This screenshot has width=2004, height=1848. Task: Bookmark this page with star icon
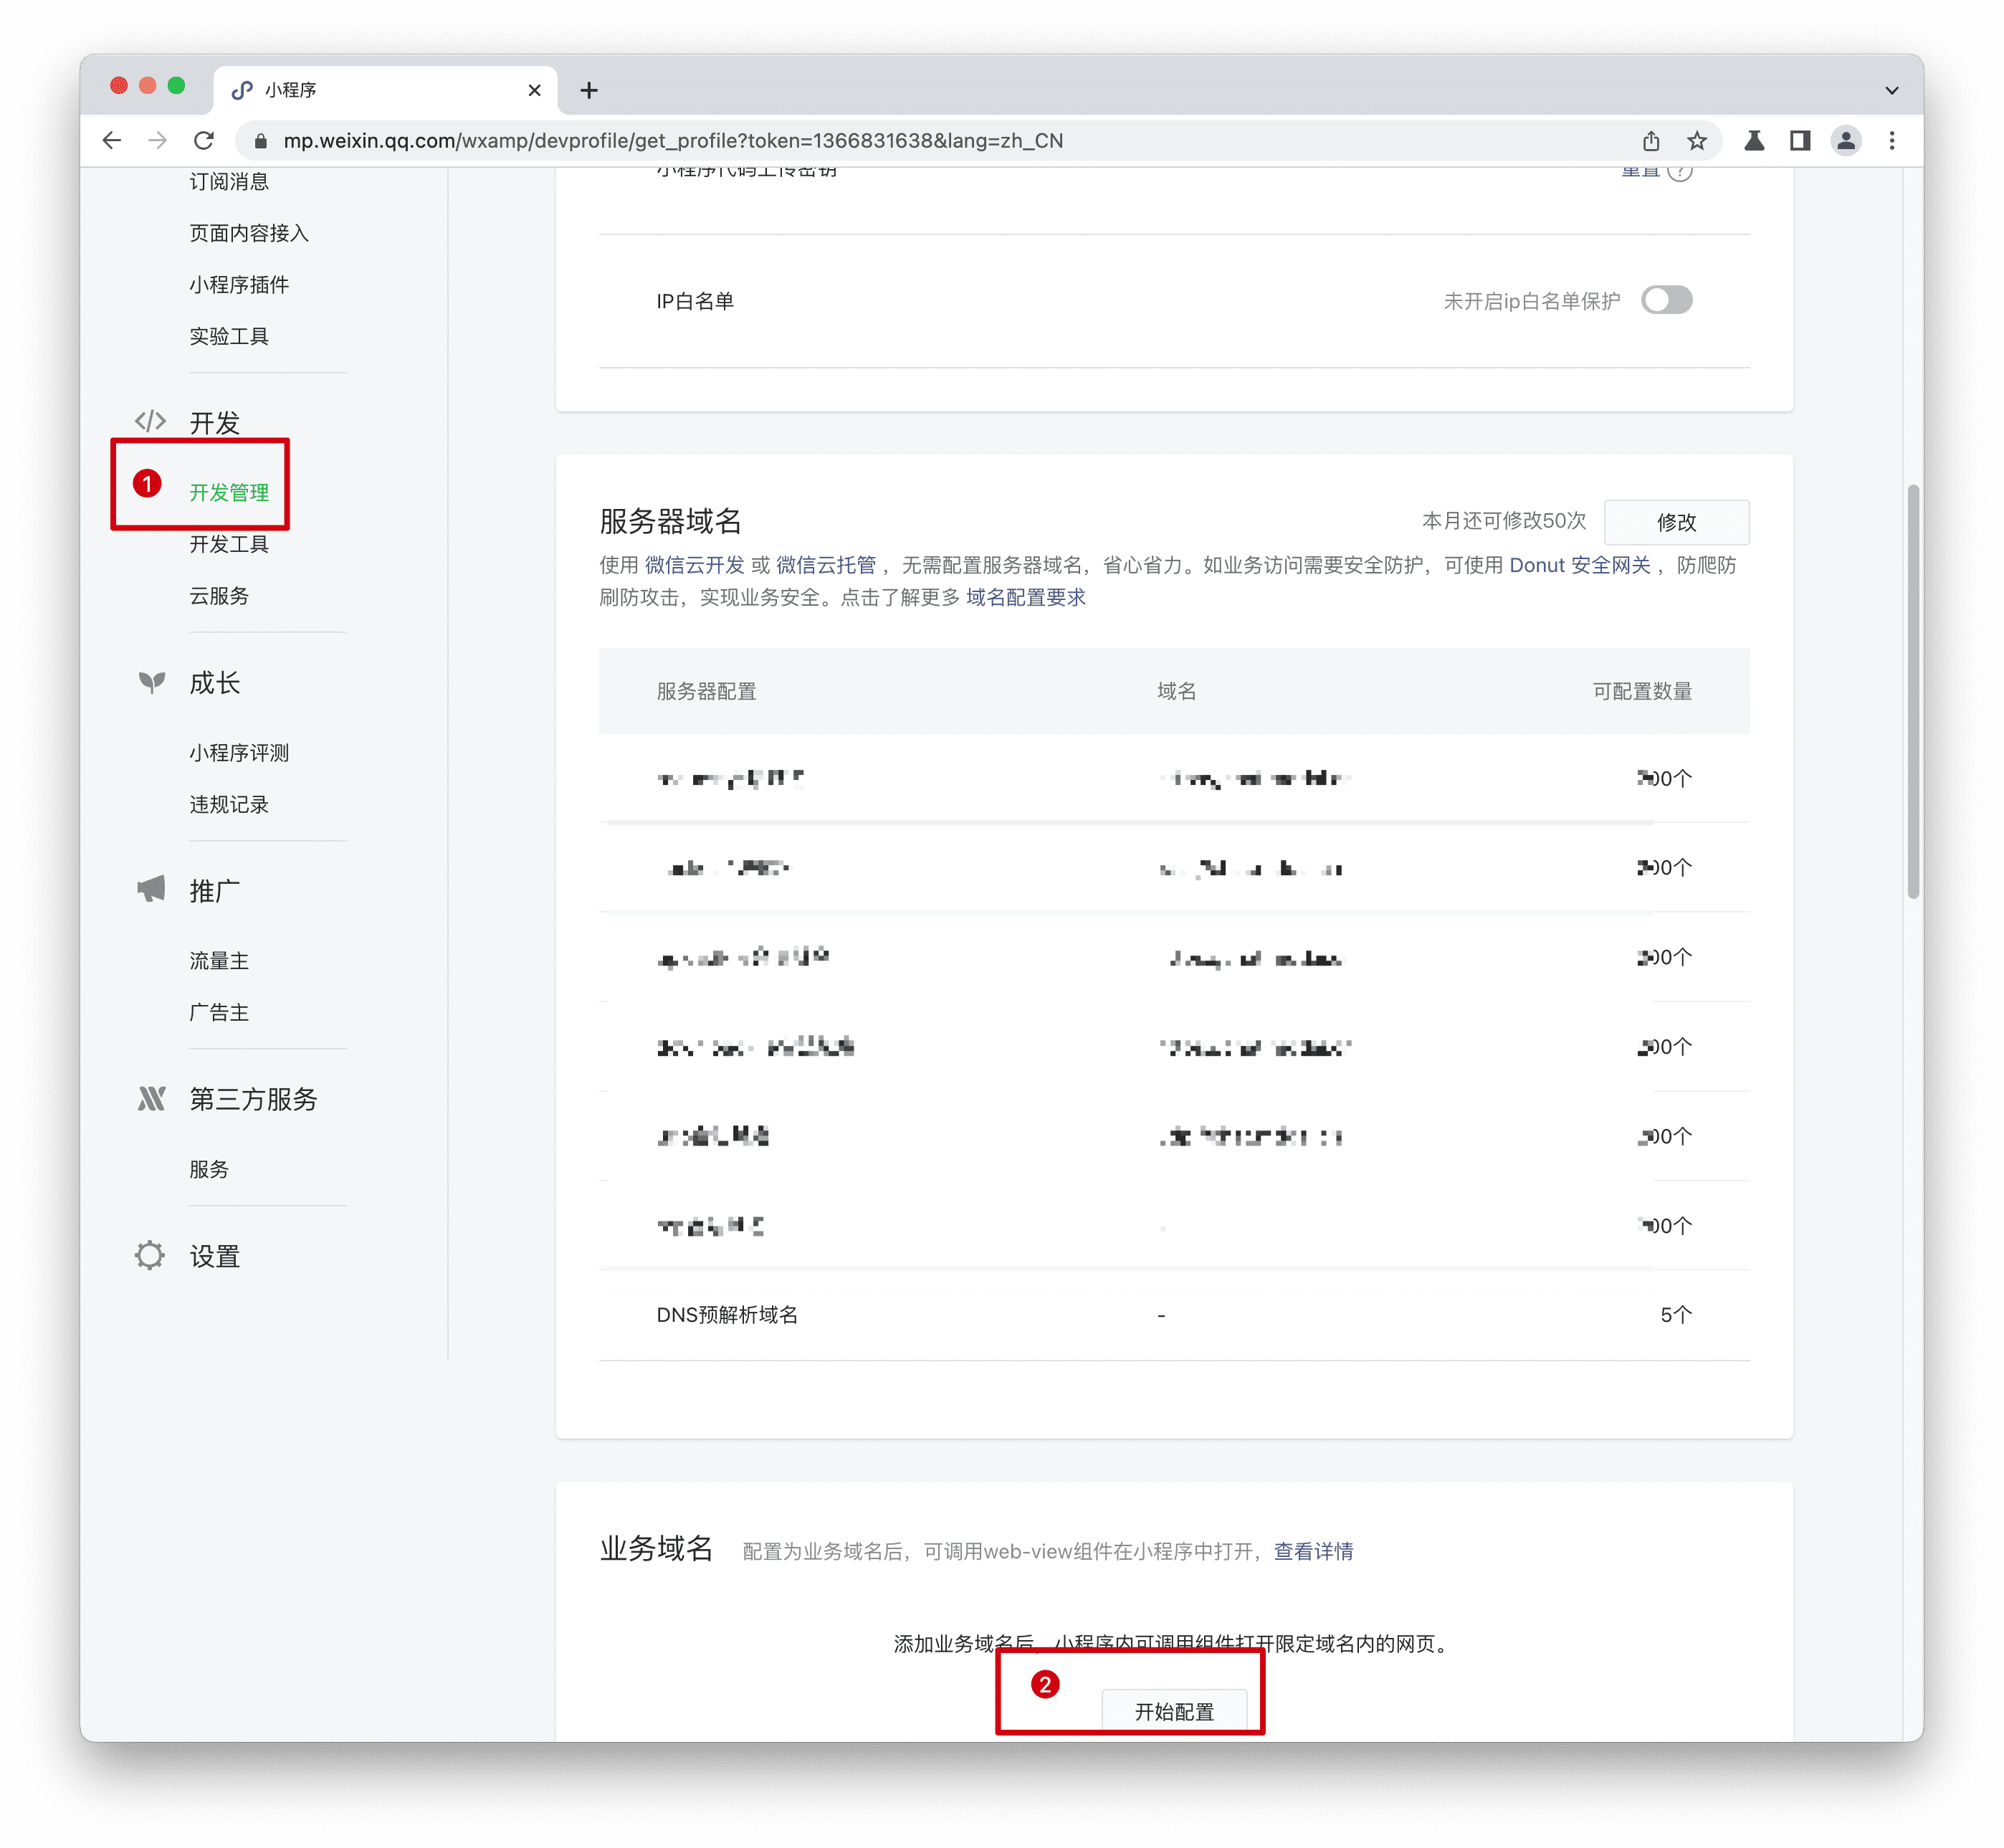pyautogui.click(x=1697, y=141)
